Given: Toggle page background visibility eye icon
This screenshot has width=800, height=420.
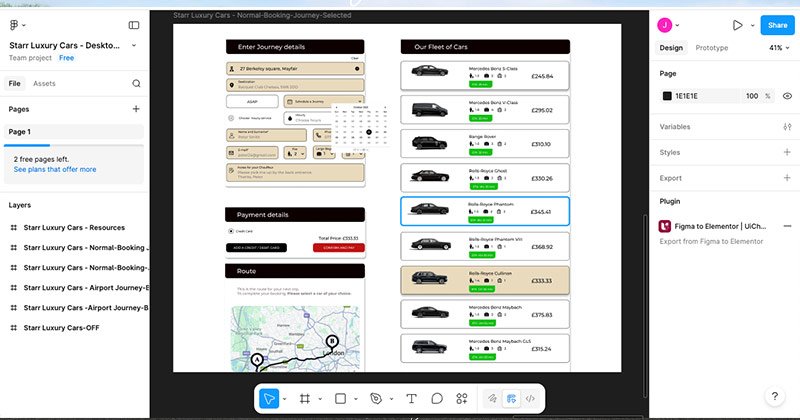Looking at the screenshot, I should tap(787, 95).
